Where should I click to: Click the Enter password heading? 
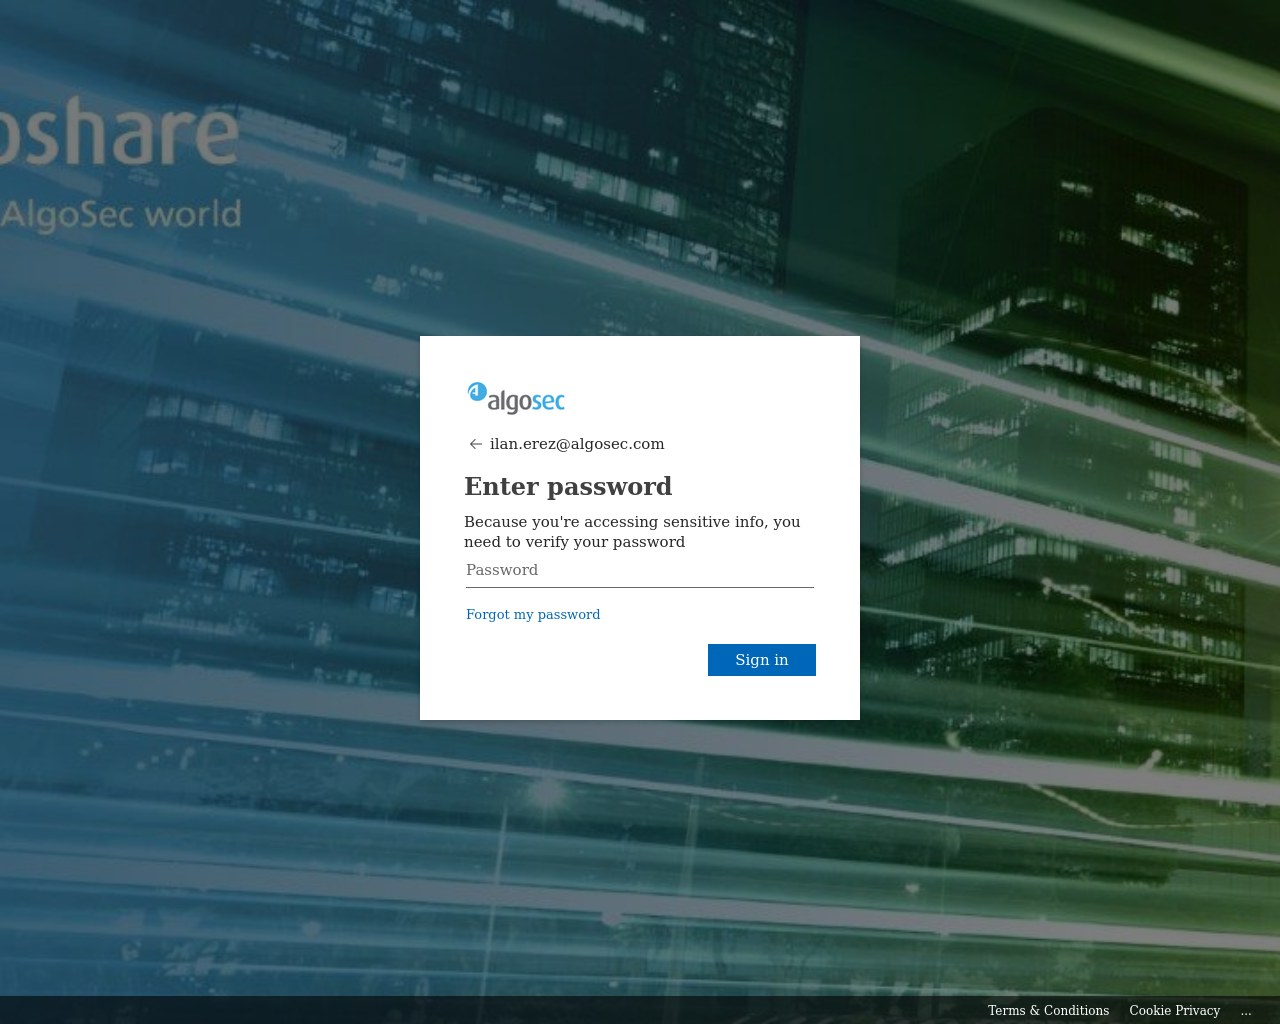point(568,487)
